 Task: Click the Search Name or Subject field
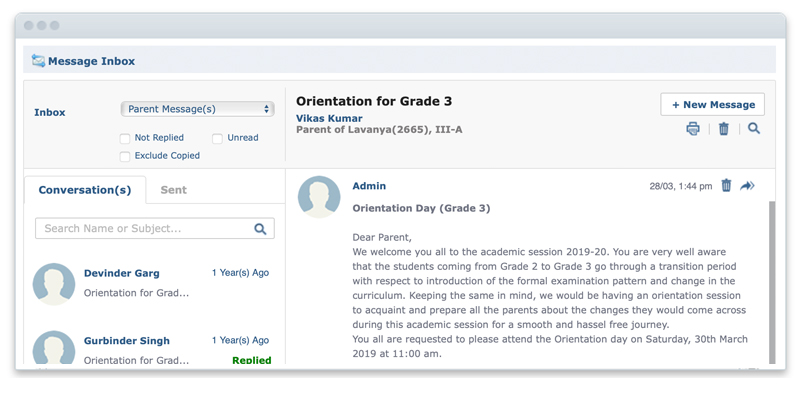coord(155,229)
